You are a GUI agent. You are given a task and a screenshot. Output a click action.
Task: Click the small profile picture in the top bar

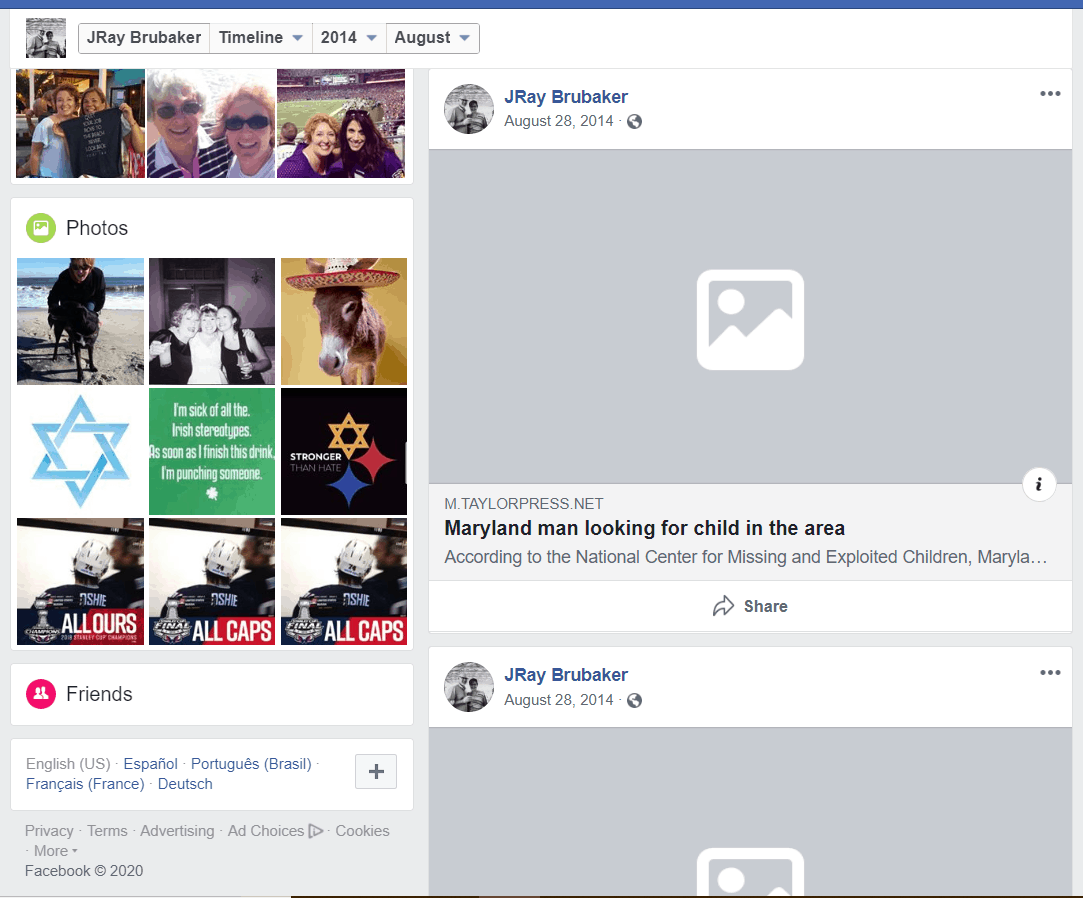(x=46, y=38)
